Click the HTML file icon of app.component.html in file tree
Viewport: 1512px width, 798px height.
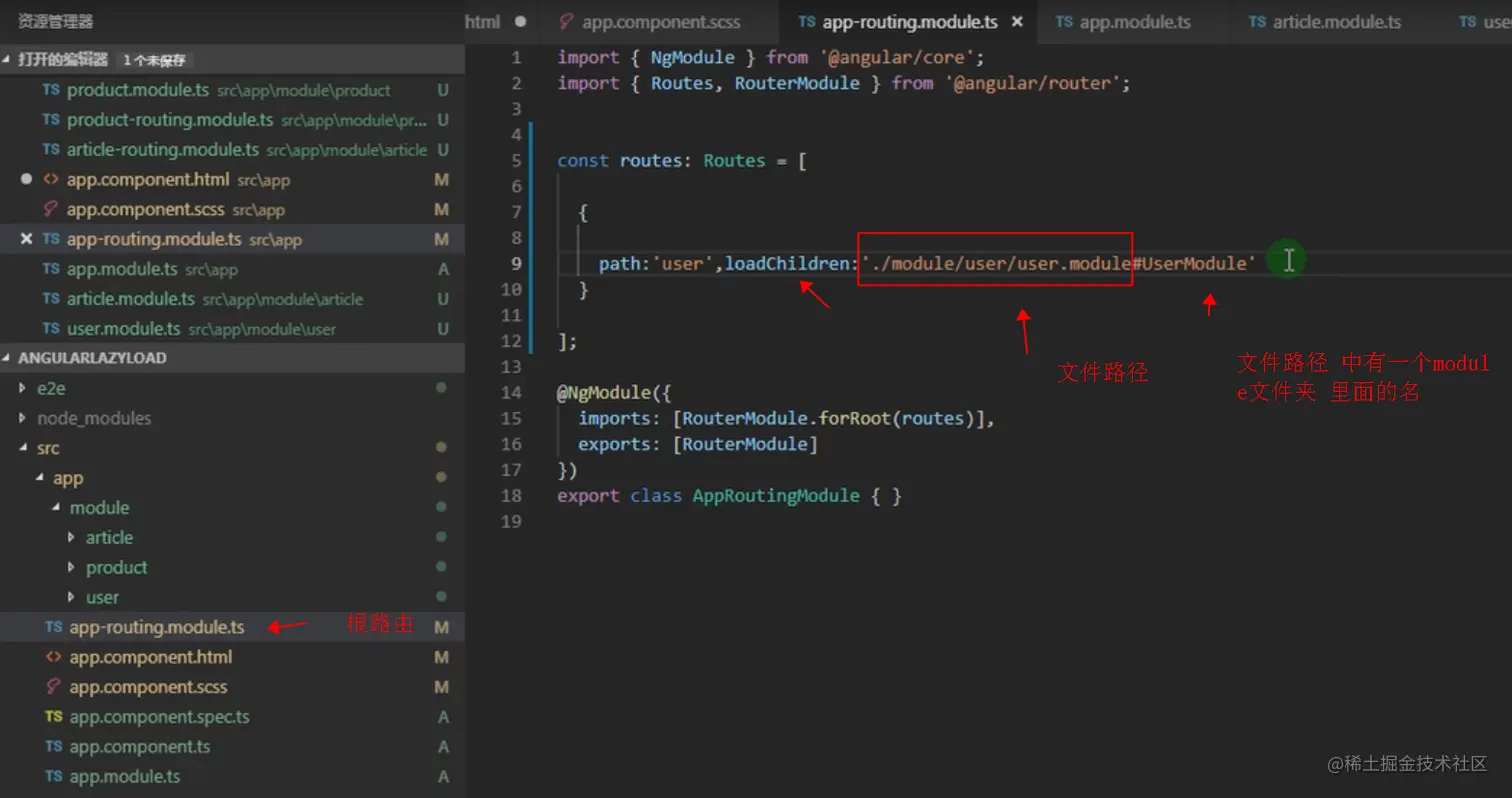(54, 657)
